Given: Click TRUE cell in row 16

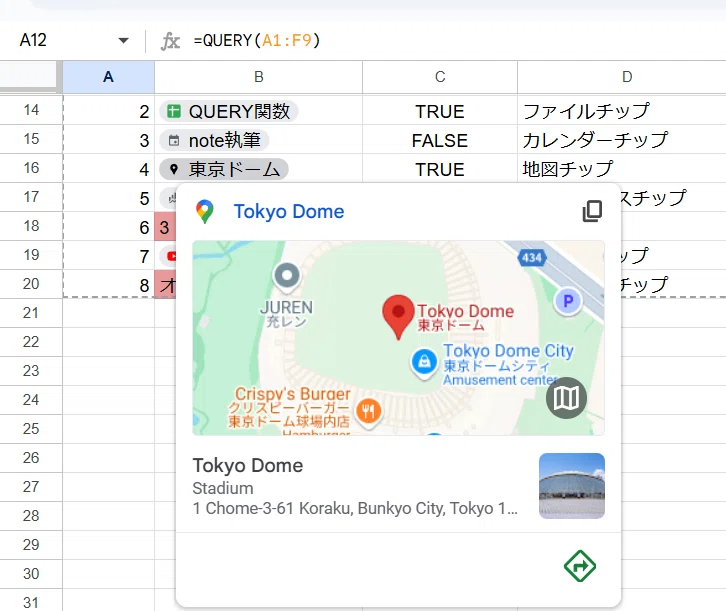Looking at the screenshot, I should (x=440, y=169).
